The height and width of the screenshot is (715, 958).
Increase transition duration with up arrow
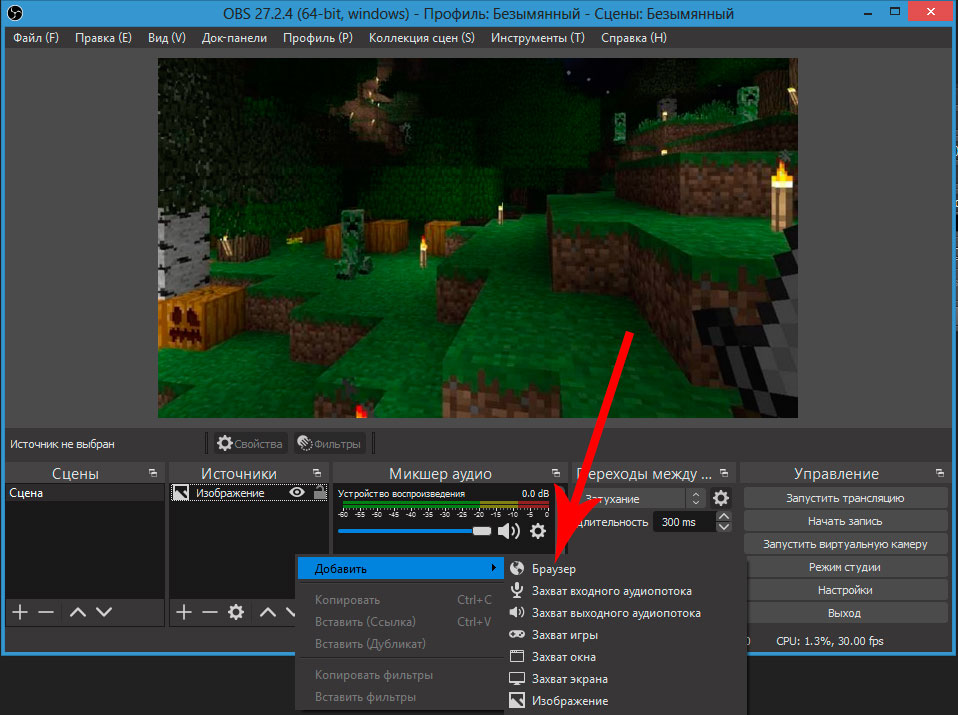(724, 516)
